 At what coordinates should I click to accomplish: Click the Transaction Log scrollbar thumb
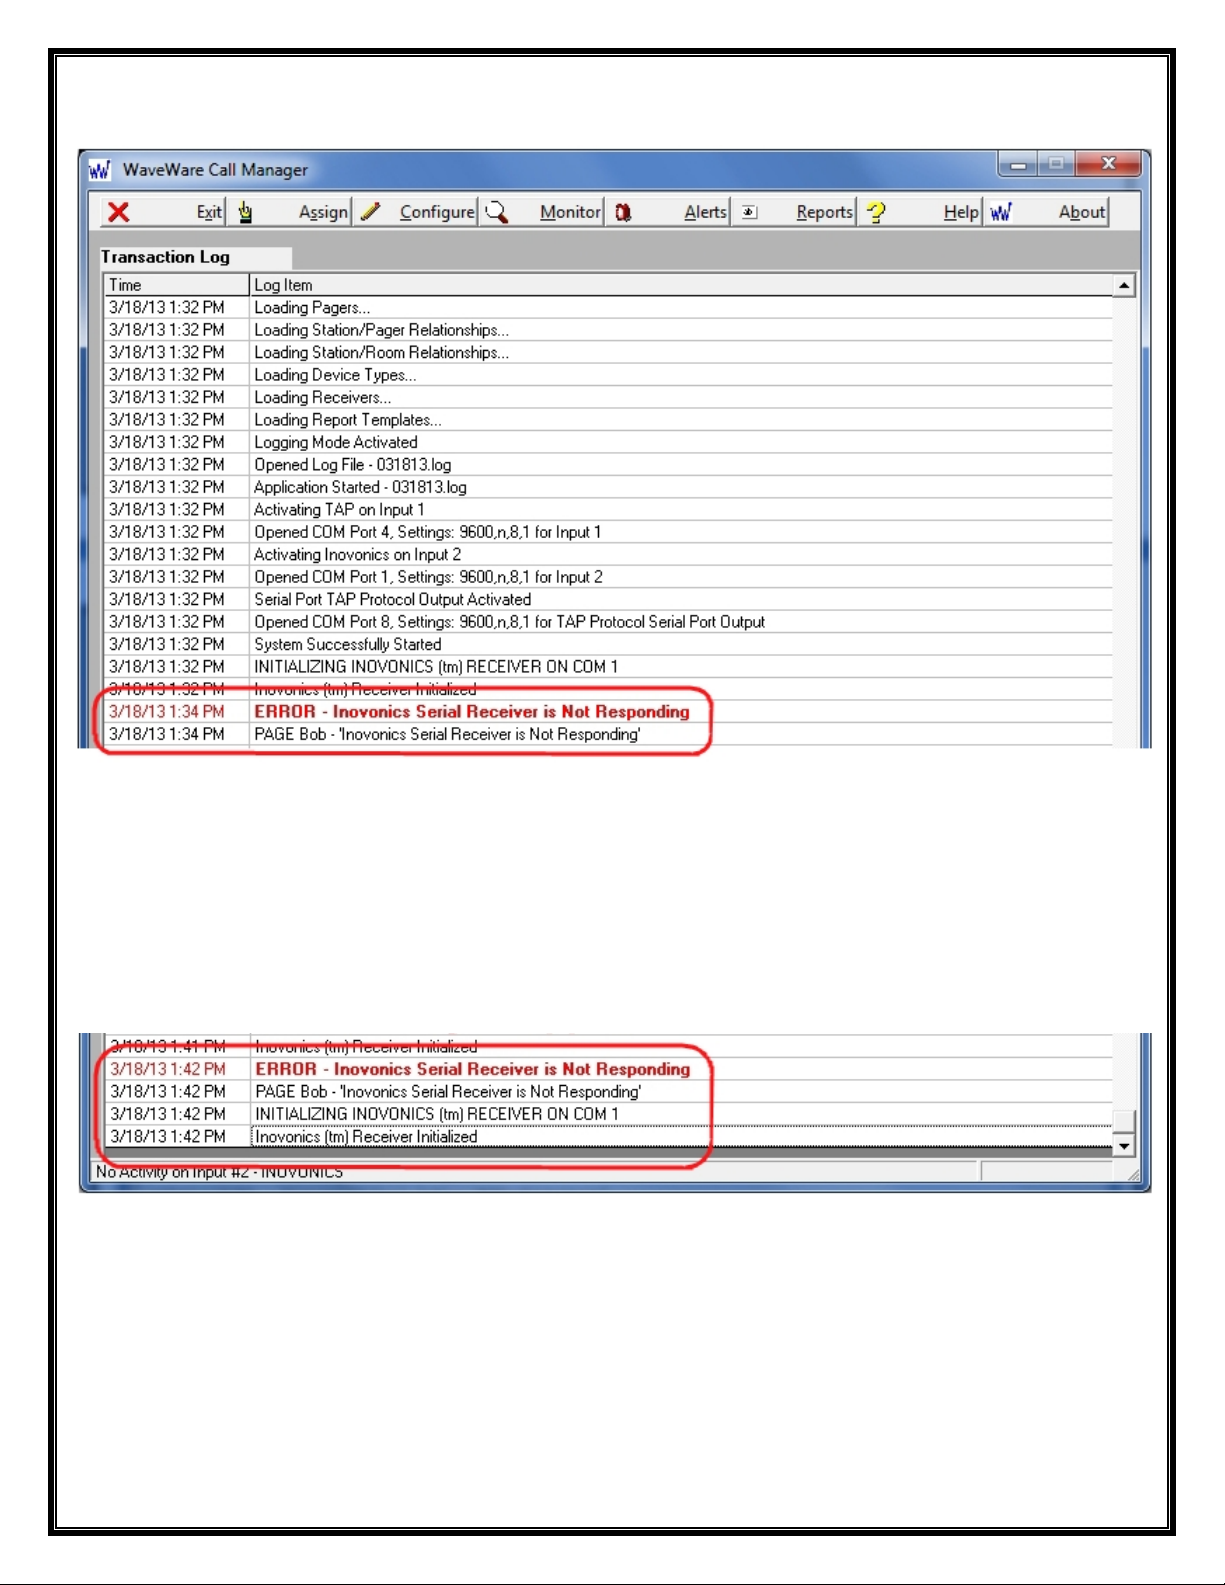(x=1124, y=1122)
